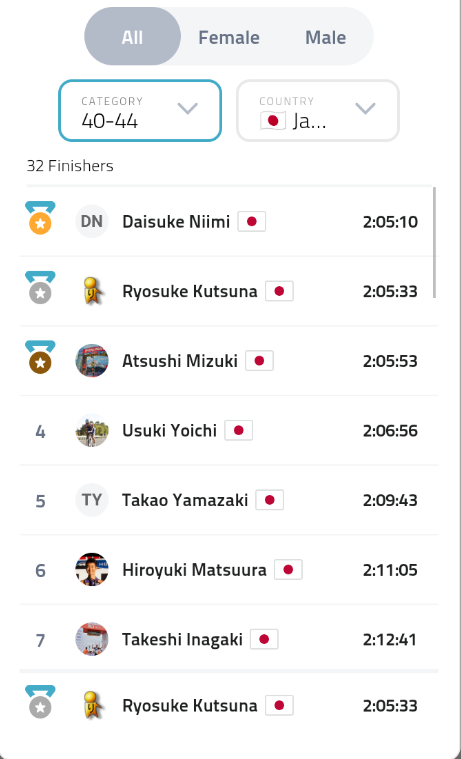Image resolution: width=461 pixels, height=759 pixels.
Task: Open Daisuke Niimi's result
Action: click(229, 222)
